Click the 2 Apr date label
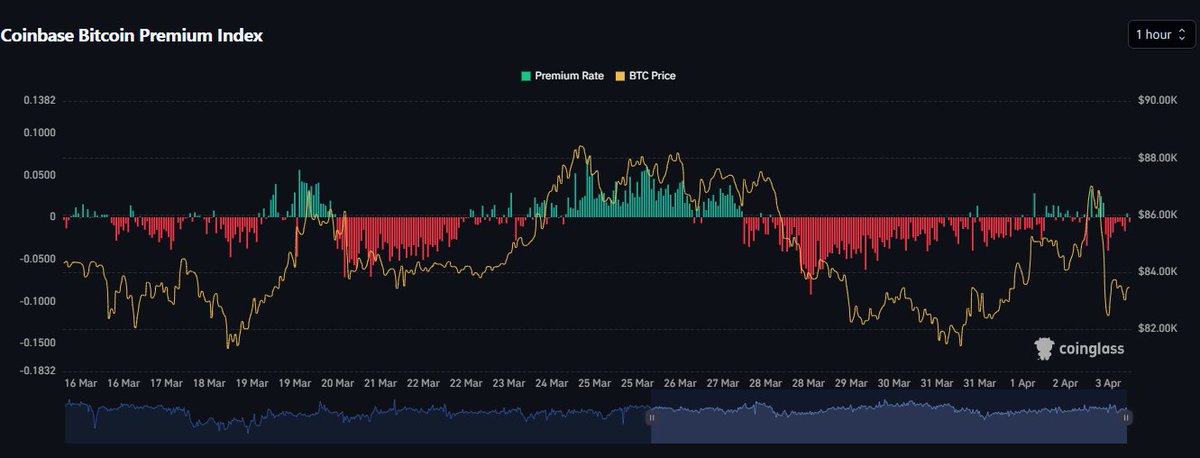The height and width of the screenshot is (458, 1200). tap(1066, 383)
